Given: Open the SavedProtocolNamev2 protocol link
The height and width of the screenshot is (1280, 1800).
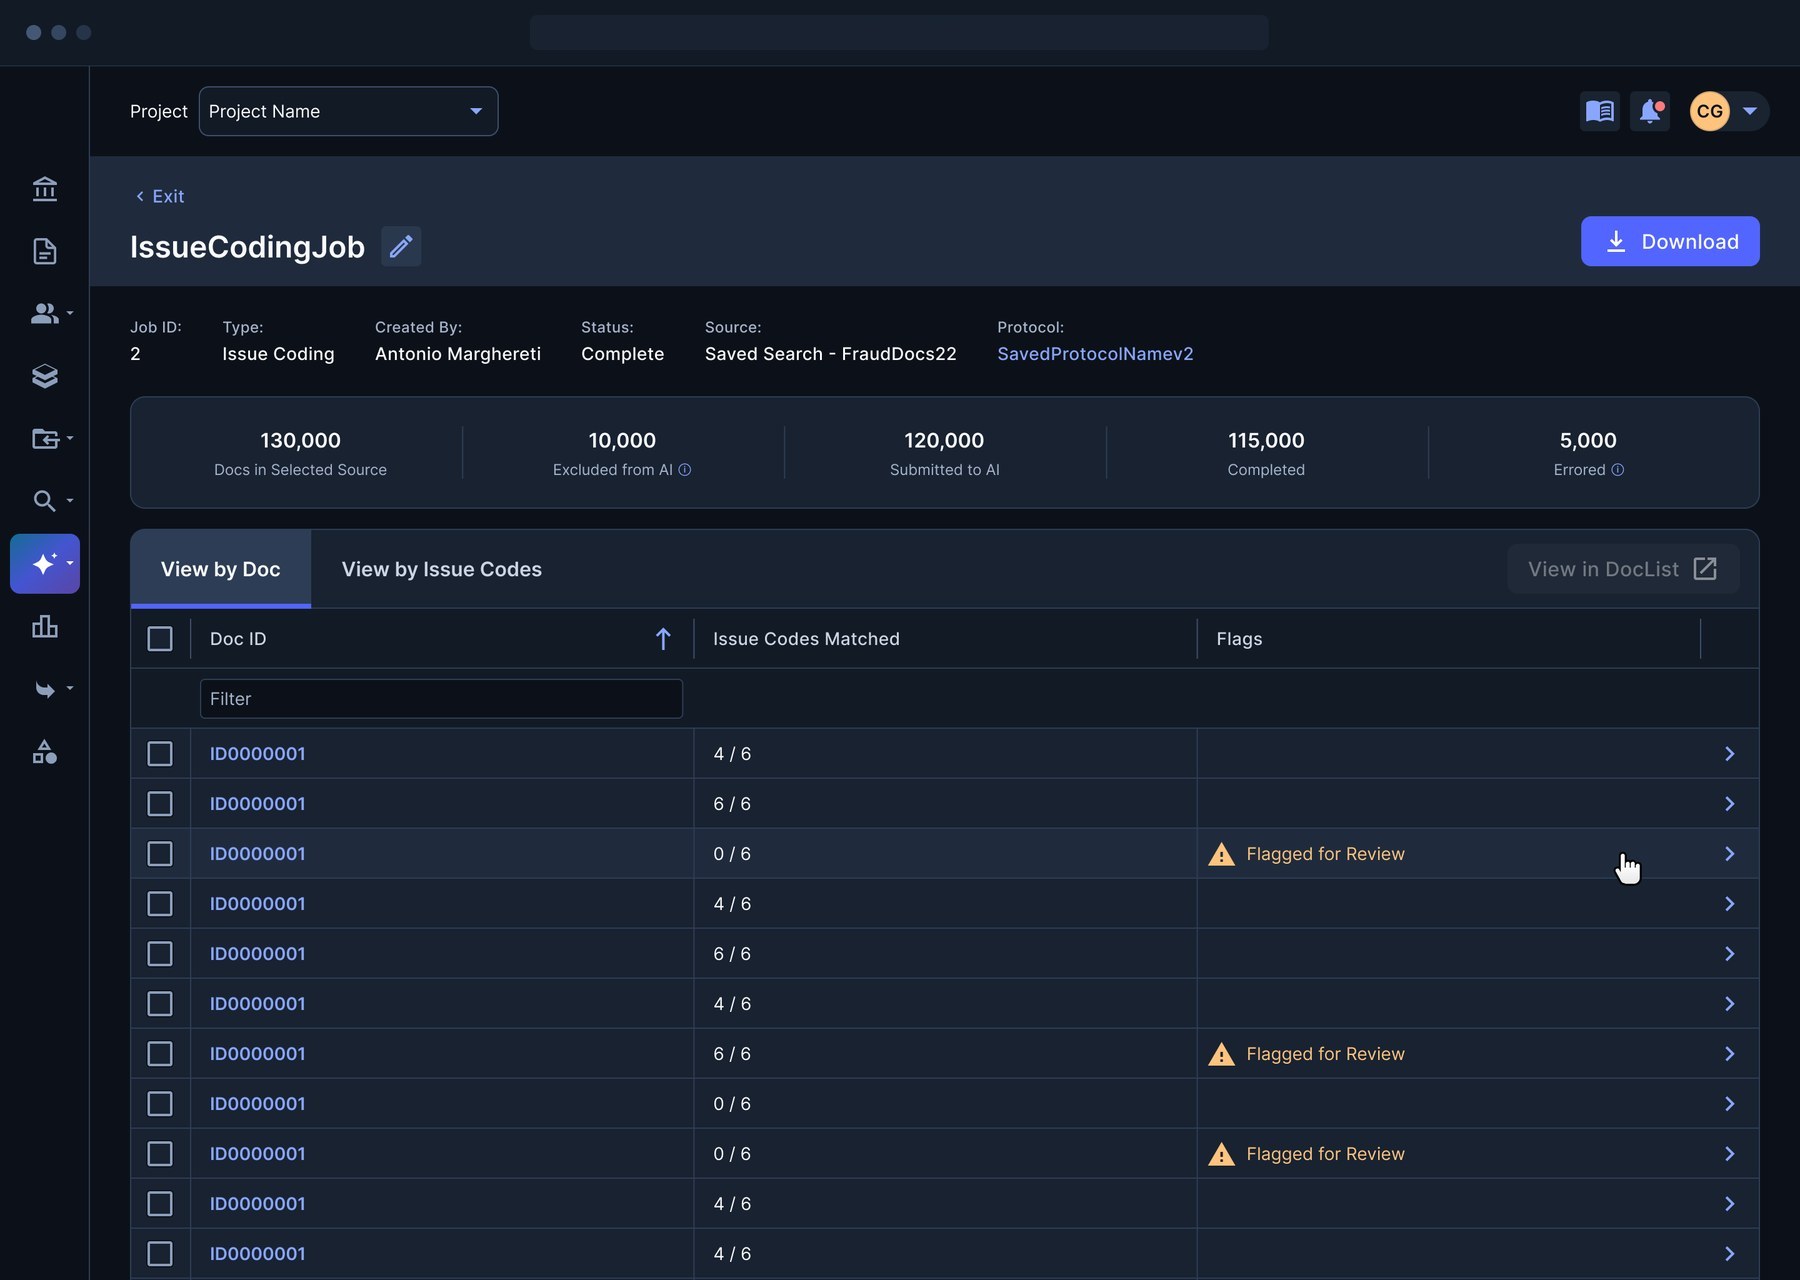Looking at the screenshot, I should coord(1095,354).
